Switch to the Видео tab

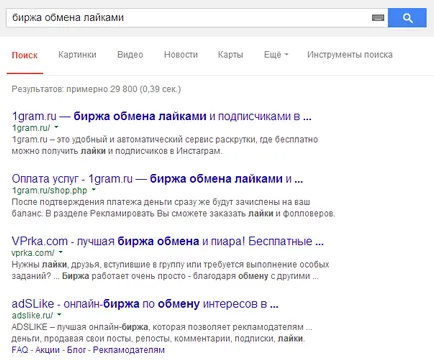[x=130, y=55]
